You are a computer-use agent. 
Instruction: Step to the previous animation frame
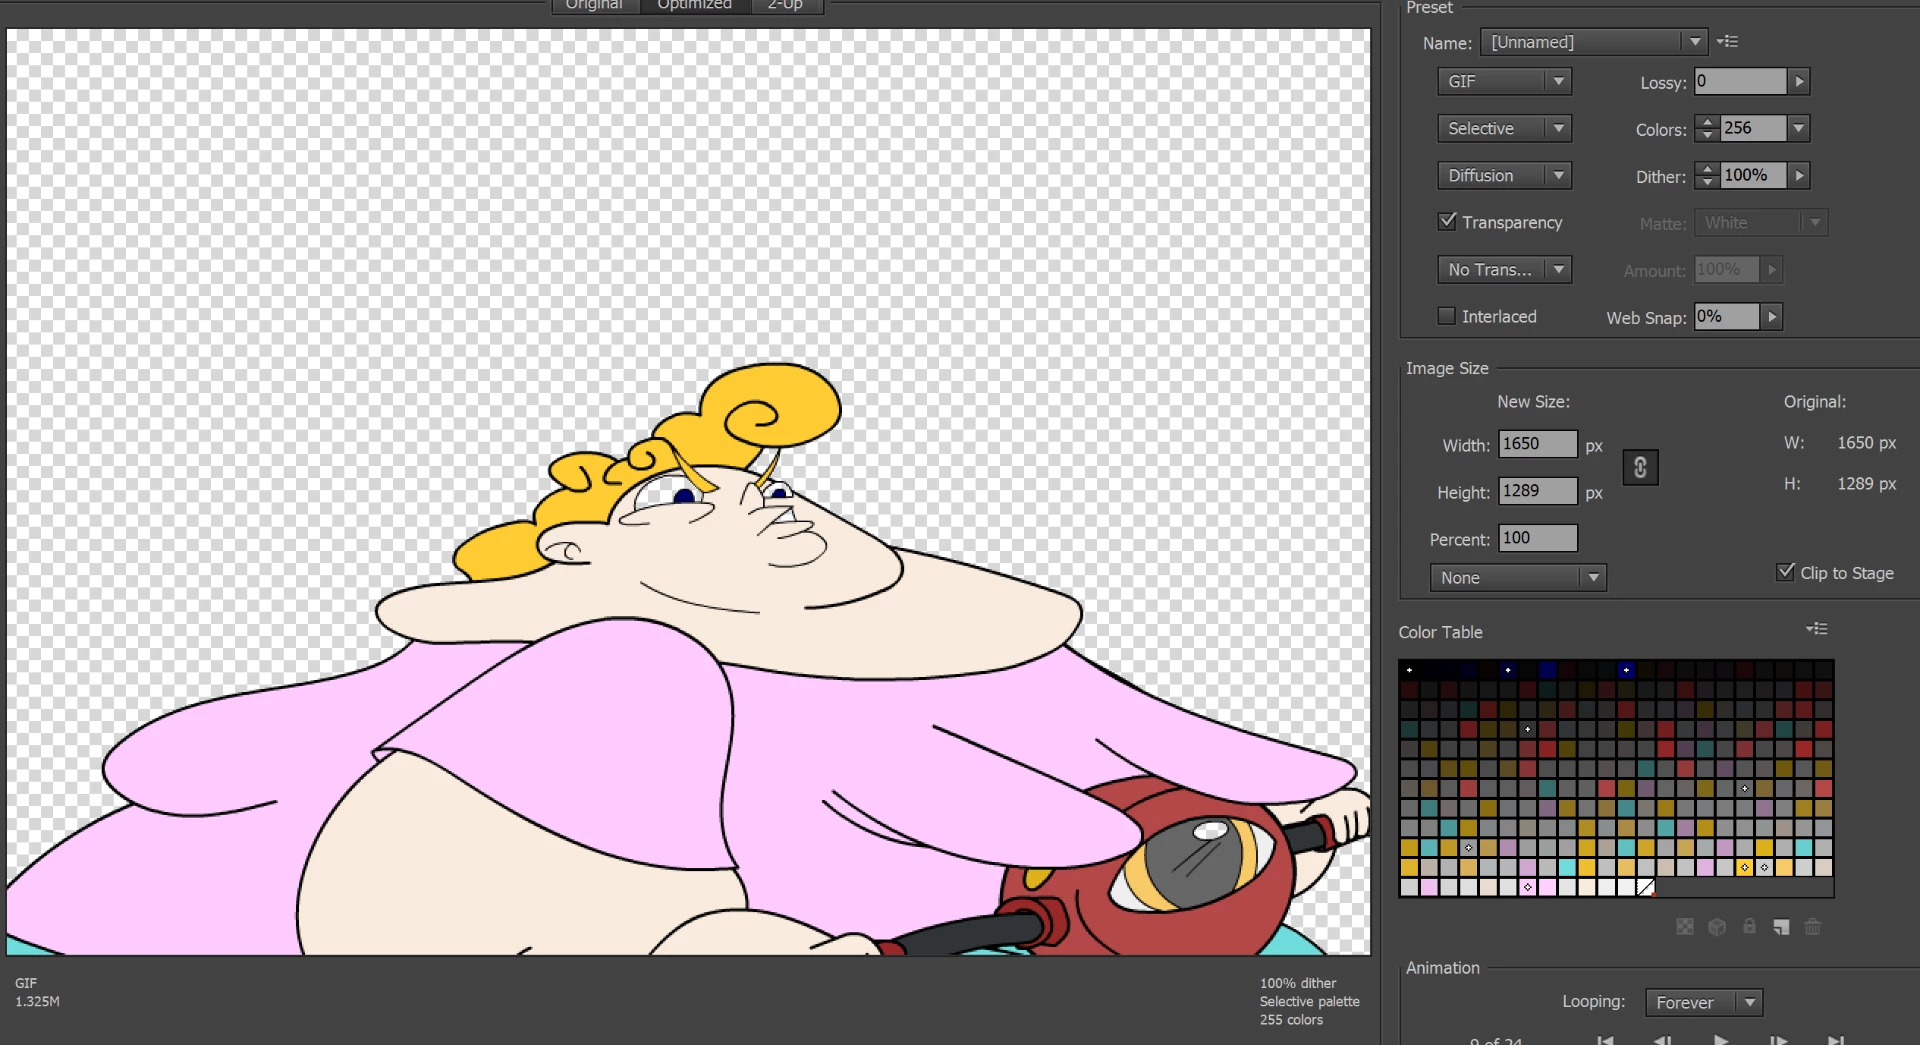coord(1662,1040)
